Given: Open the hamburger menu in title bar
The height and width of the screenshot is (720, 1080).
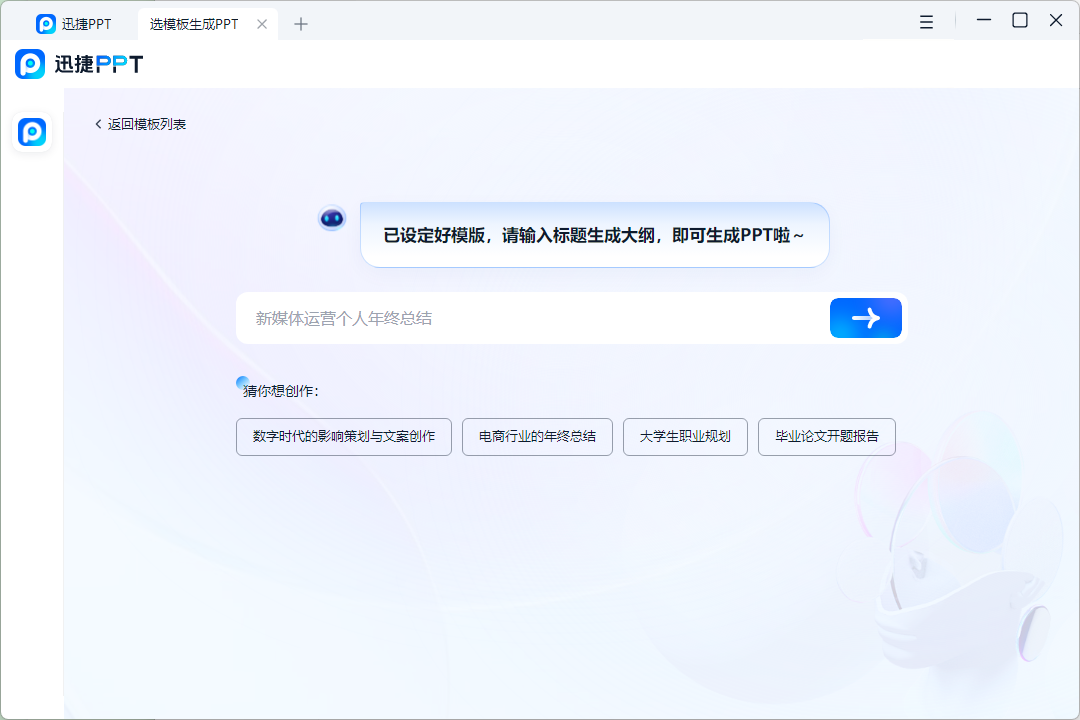Looking at the screenshot, I should coord(926,22).
